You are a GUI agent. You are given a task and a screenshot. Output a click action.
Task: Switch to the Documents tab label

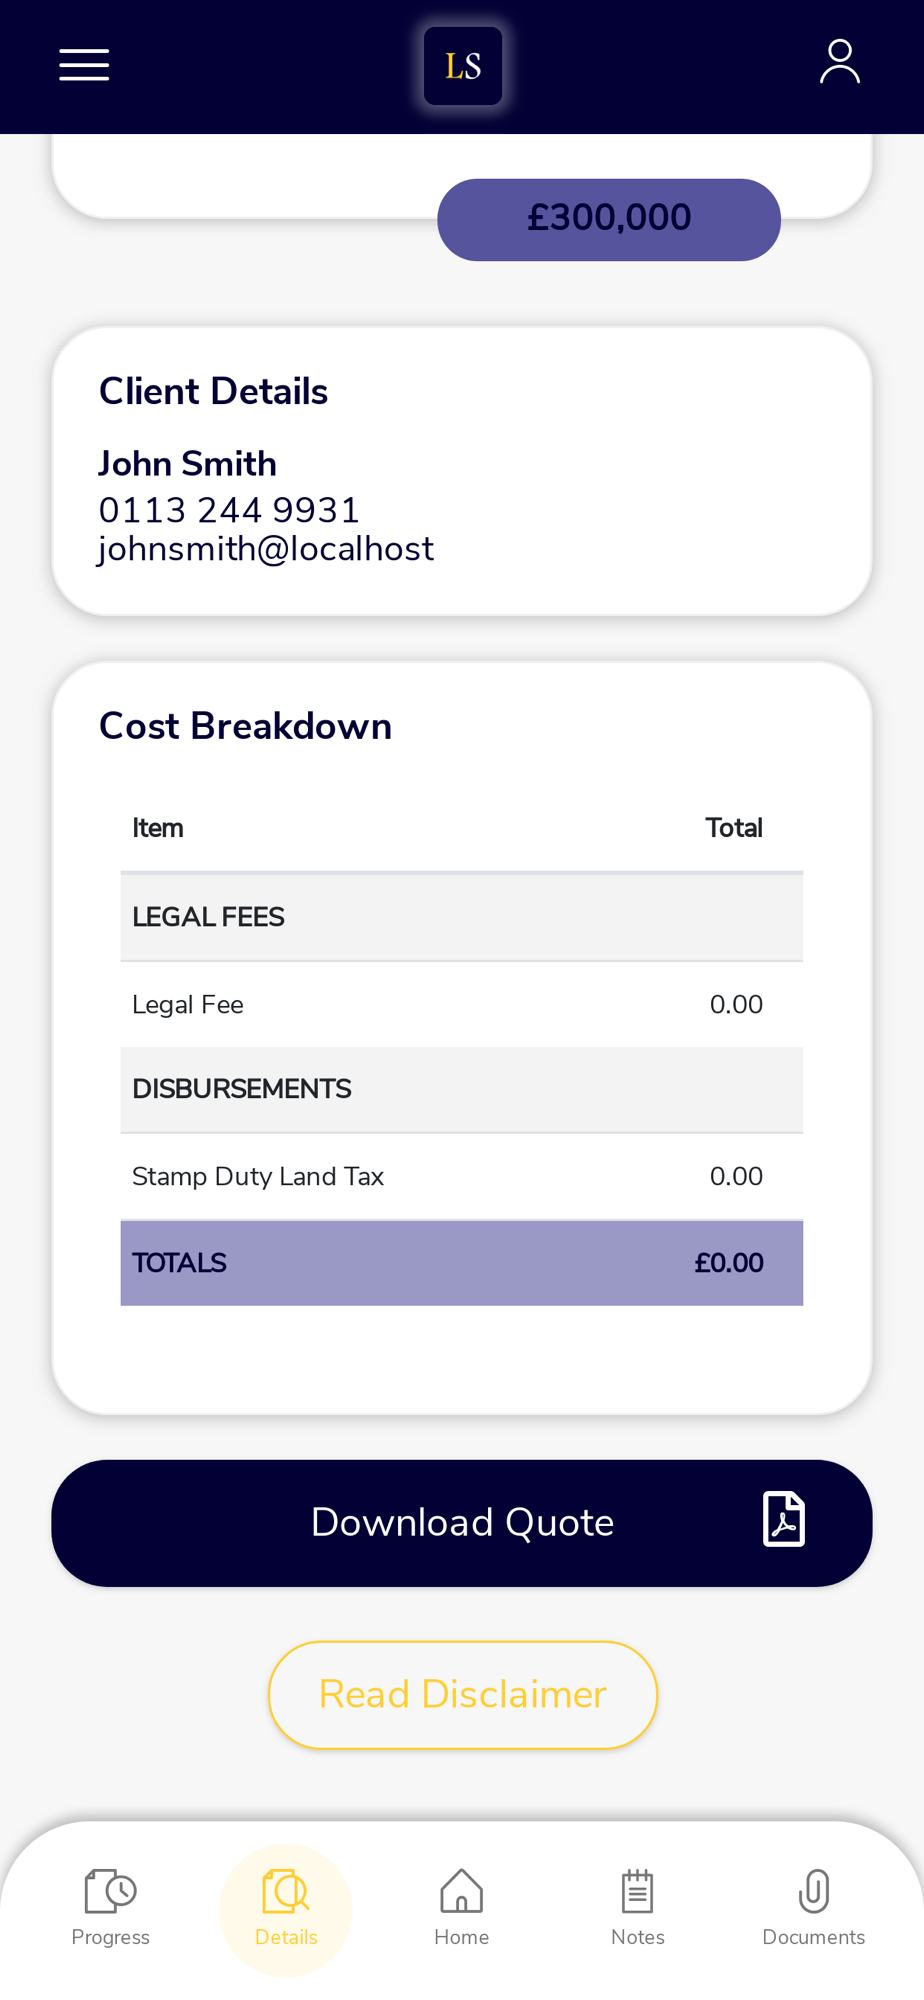click(x=814, y=1937)
